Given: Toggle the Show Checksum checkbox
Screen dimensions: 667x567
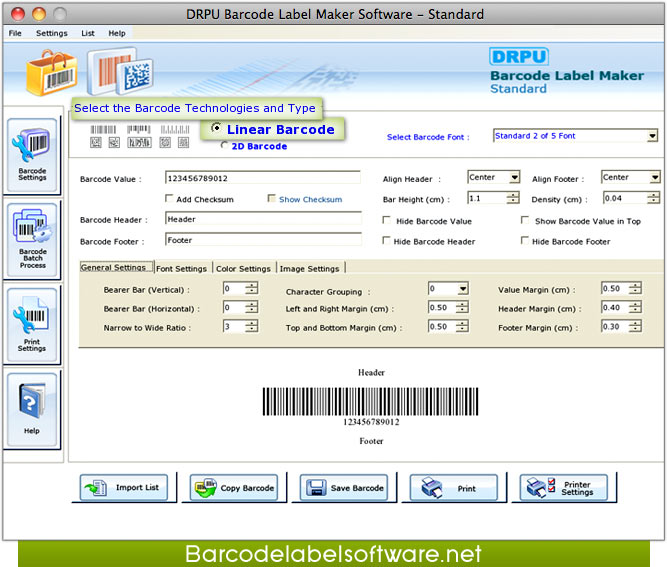Looking at the screenshot, I should pyautogui.click(x=271, y=198).
